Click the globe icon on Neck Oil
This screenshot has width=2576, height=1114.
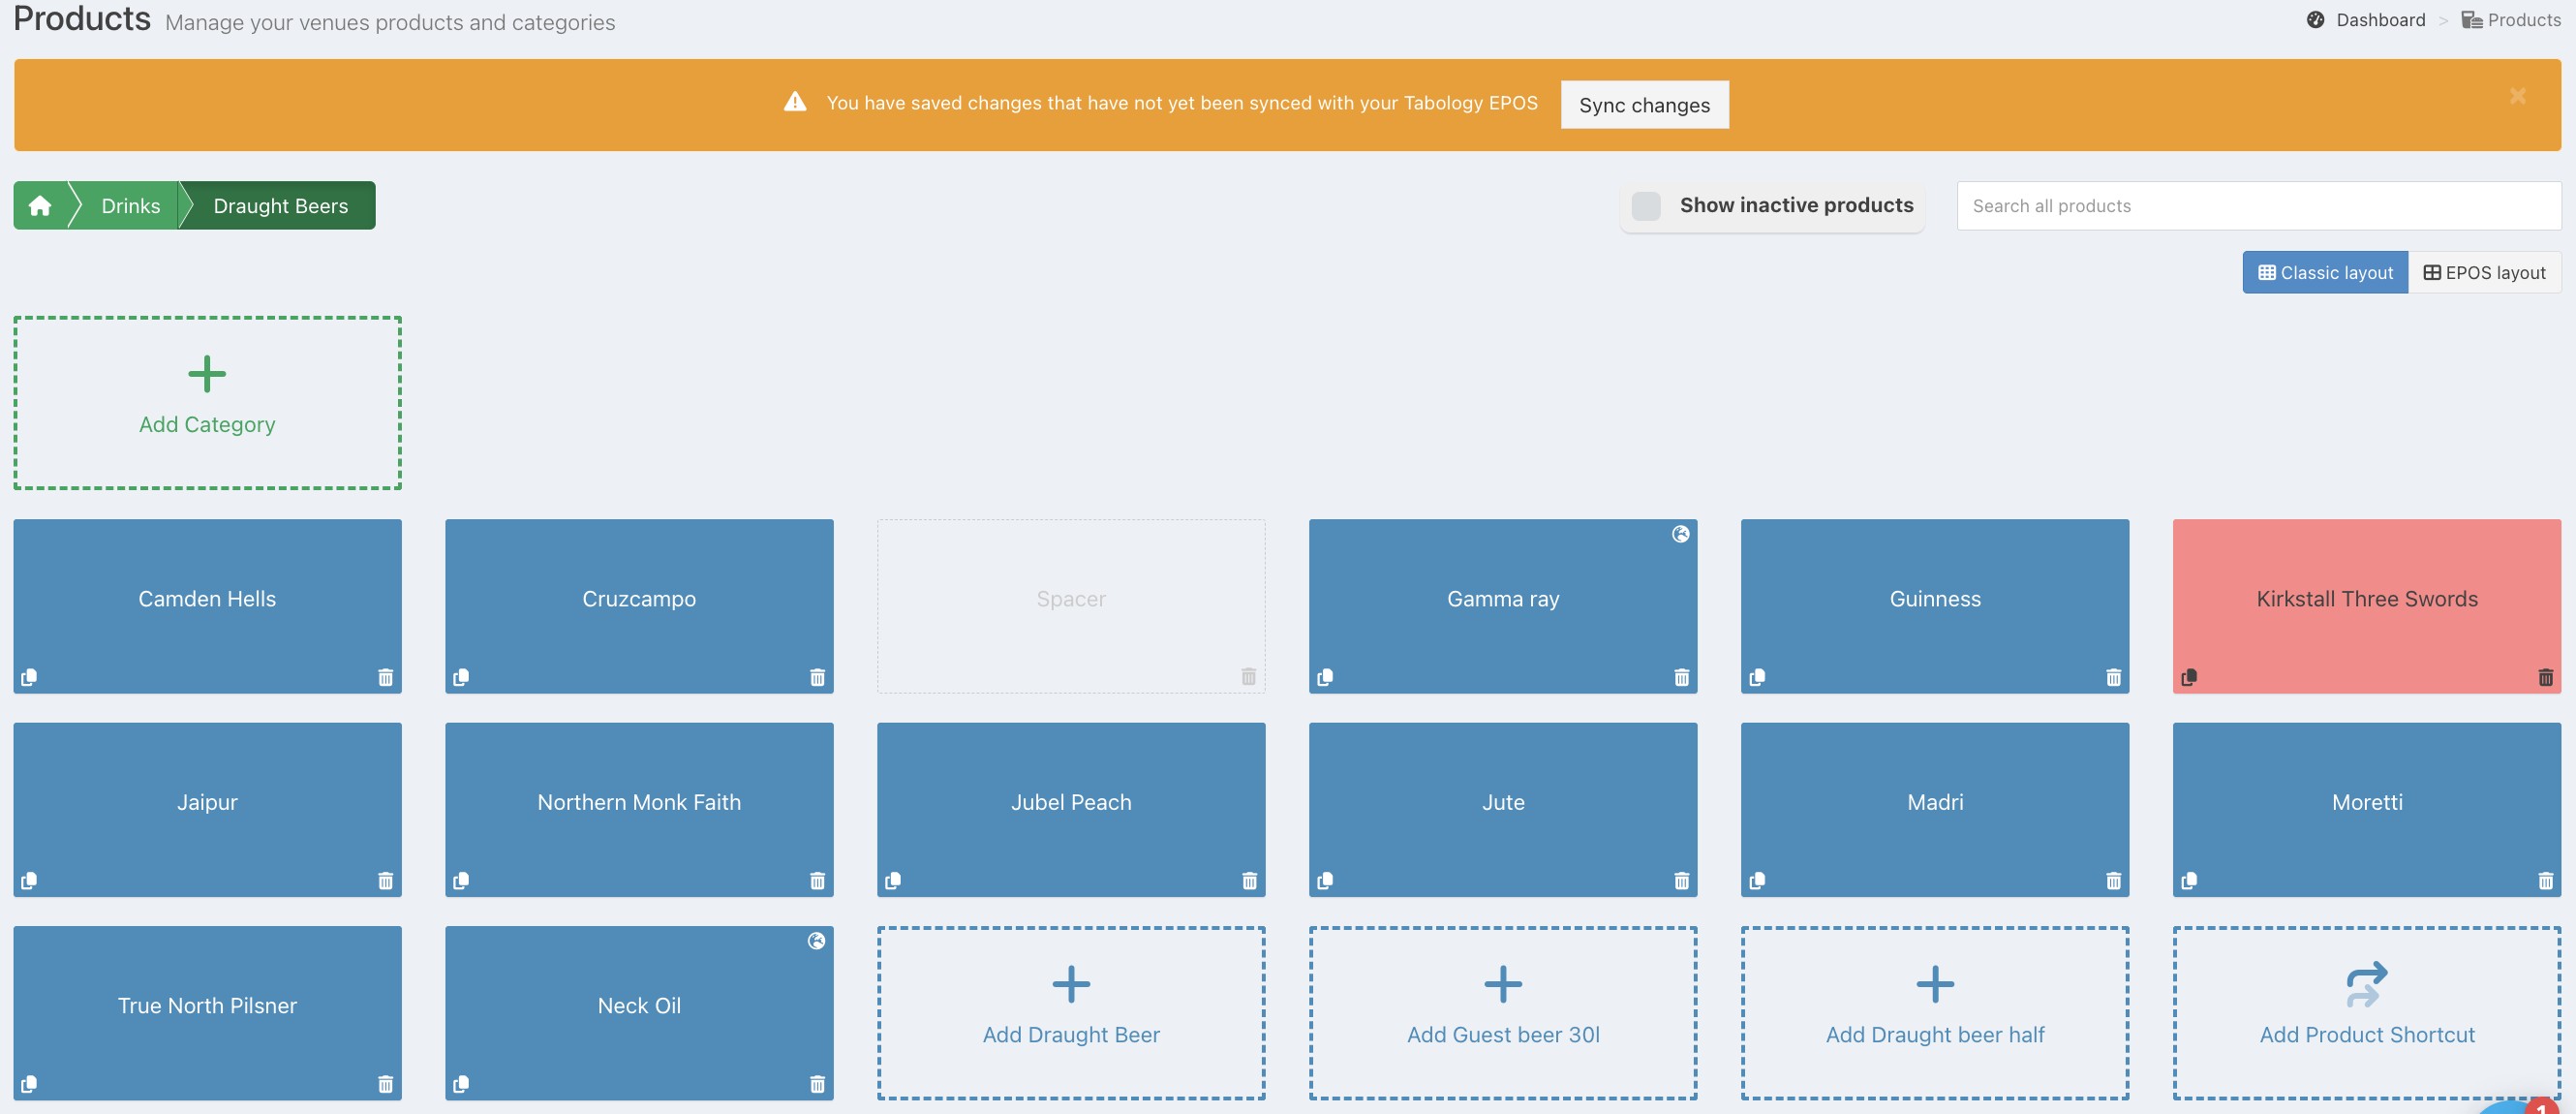tap(817, 941)
